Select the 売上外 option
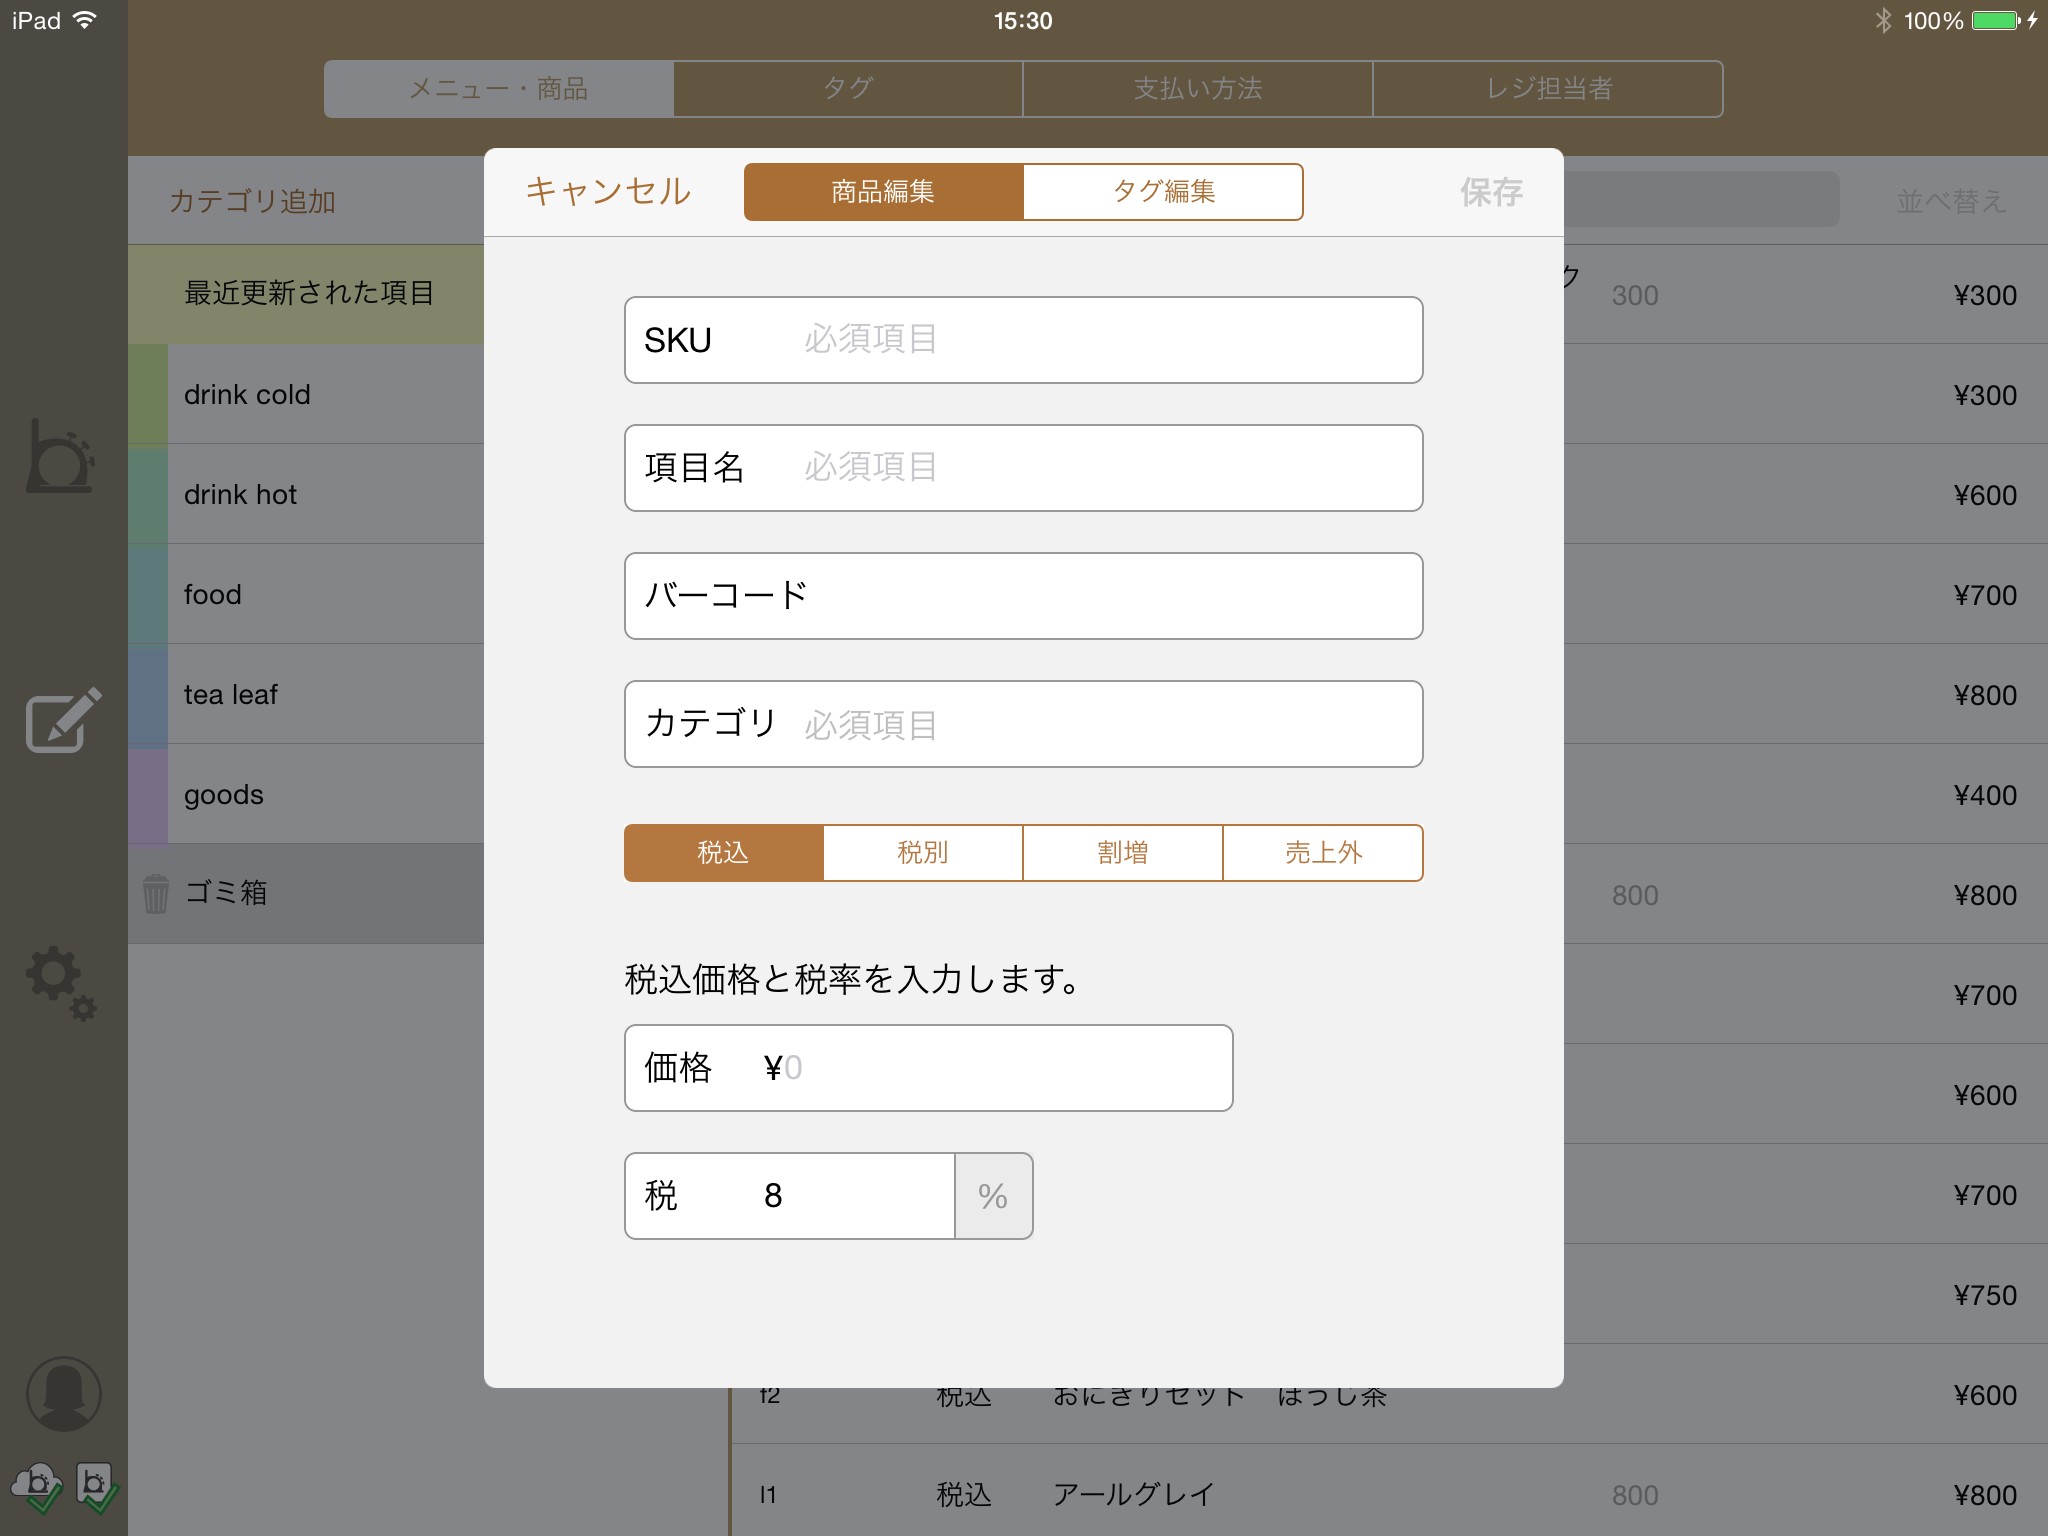This screenshot has width=2048, height=1536. click(x=1323, y=853)
